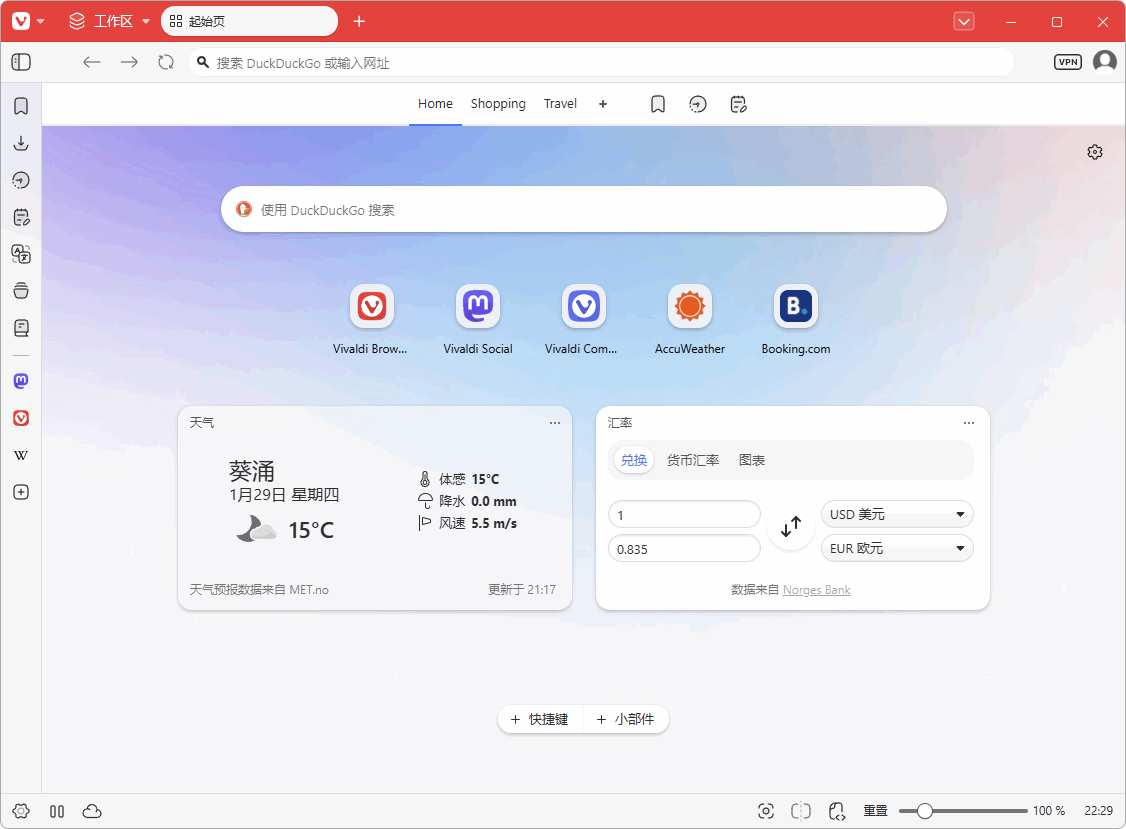Open the 工作区 workspaces dropdown
The height and width of the screenshot is (829, 1126).
(x=110, y=21)
